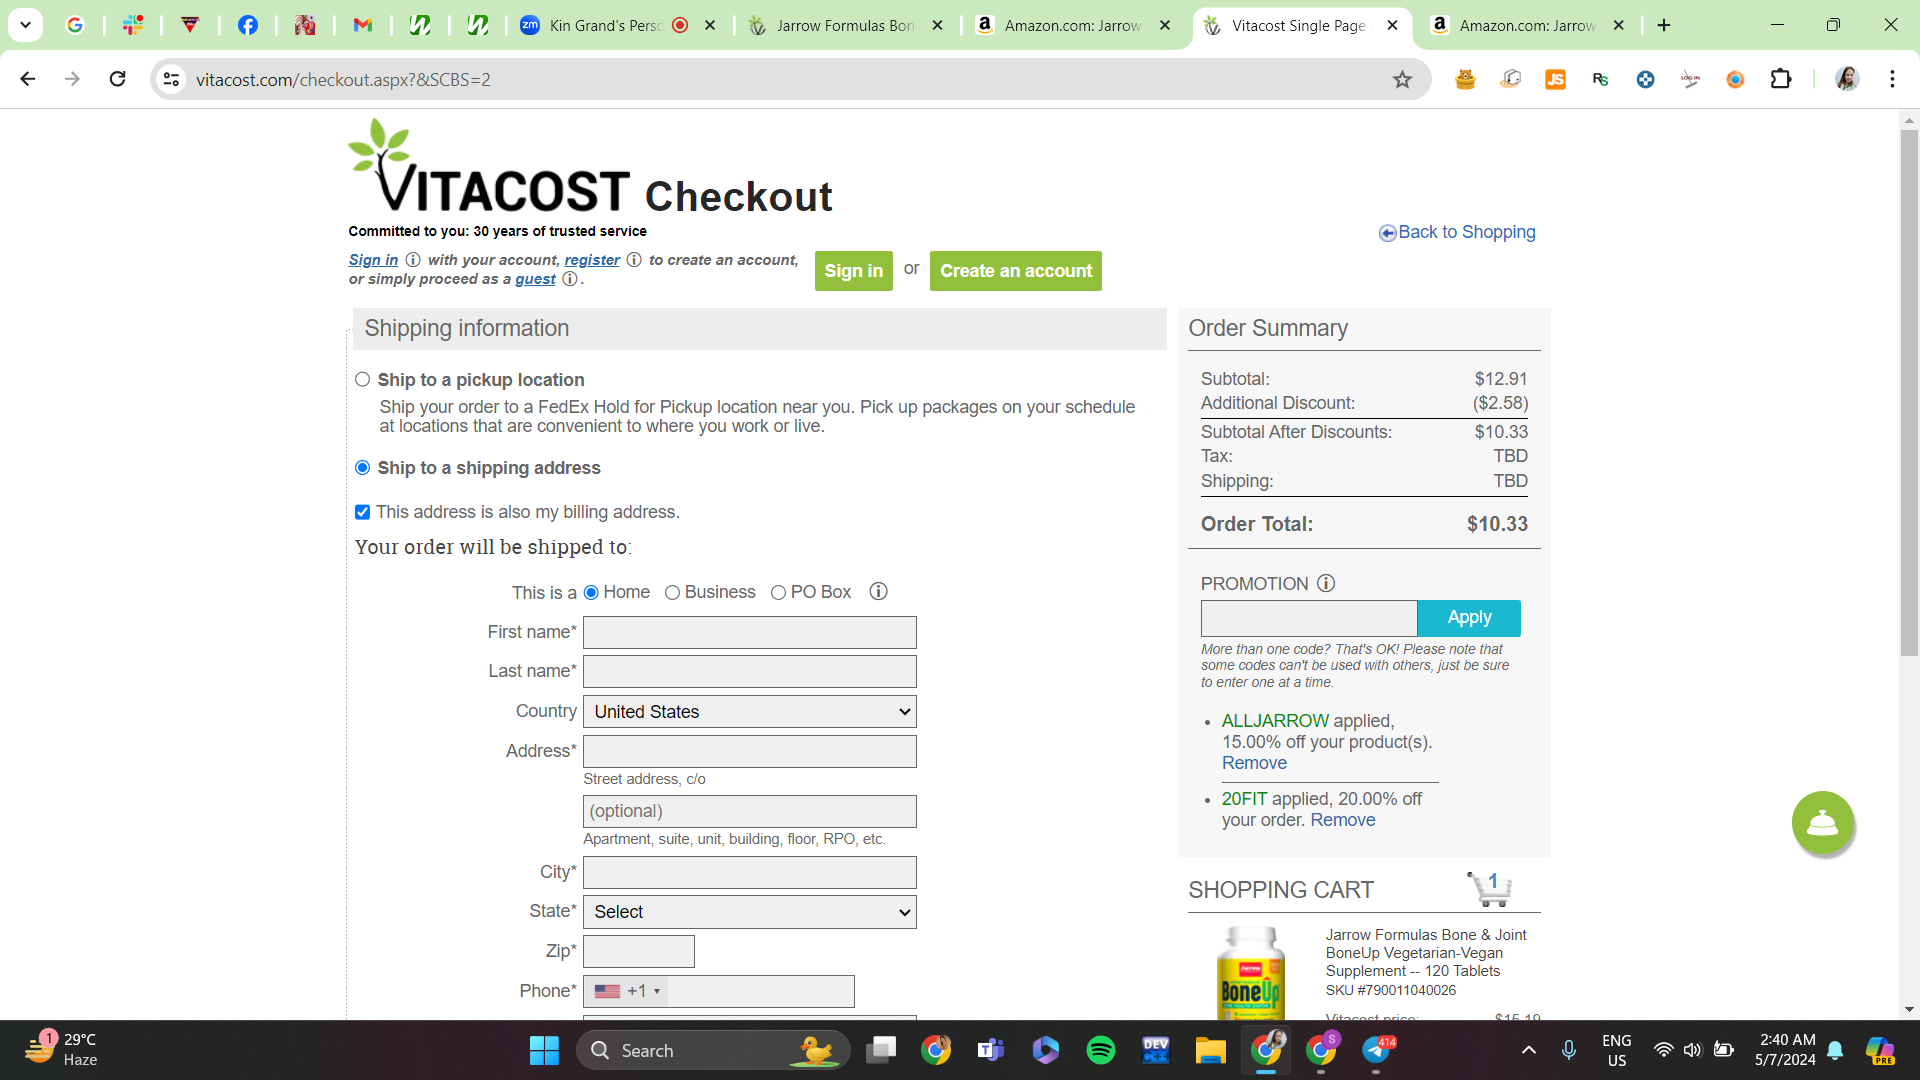Image resolution: width=1920 pixels, height=1080 pixels.
Task: Open Jarrow BoneUp product thumbnail
Action: pyautogui.click(x=1250, y=974)
